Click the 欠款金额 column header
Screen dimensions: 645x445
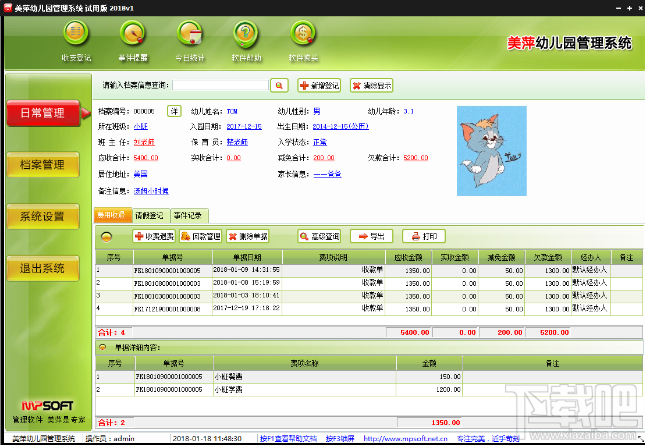click(x=548, y=257)
